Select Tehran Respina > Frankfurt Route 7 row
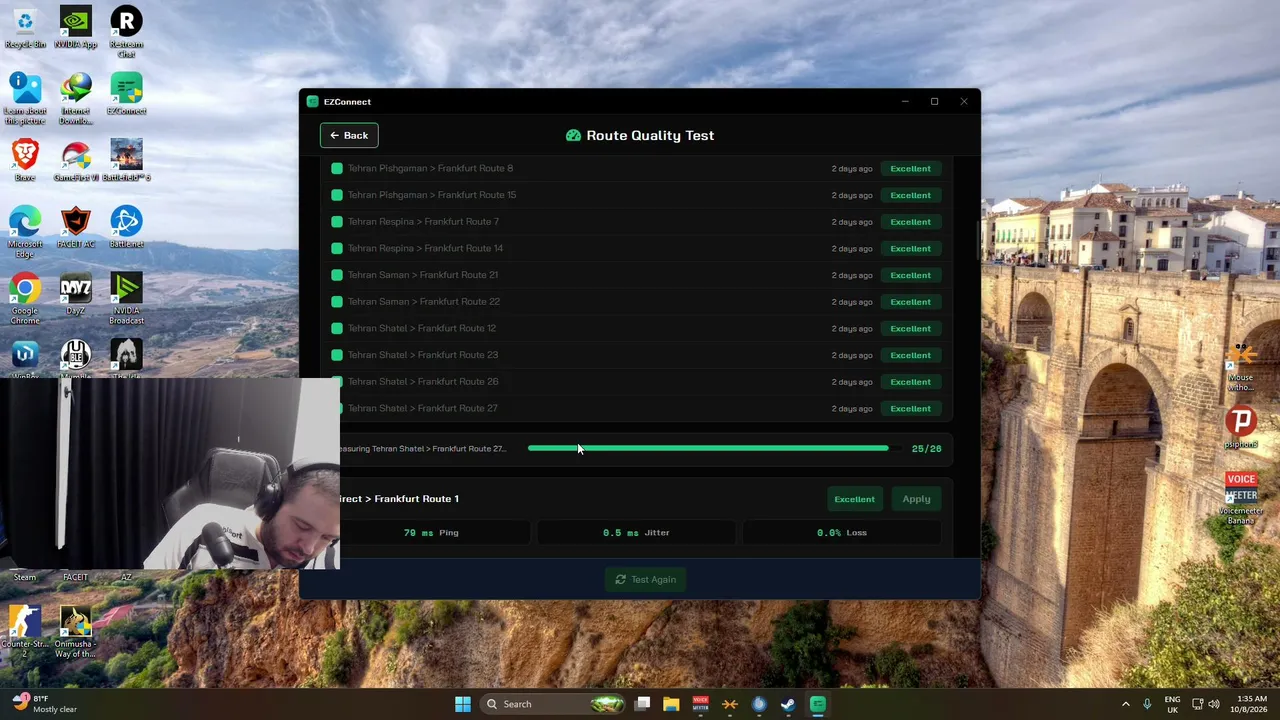The image size is (1280, 720). [635, 222]
